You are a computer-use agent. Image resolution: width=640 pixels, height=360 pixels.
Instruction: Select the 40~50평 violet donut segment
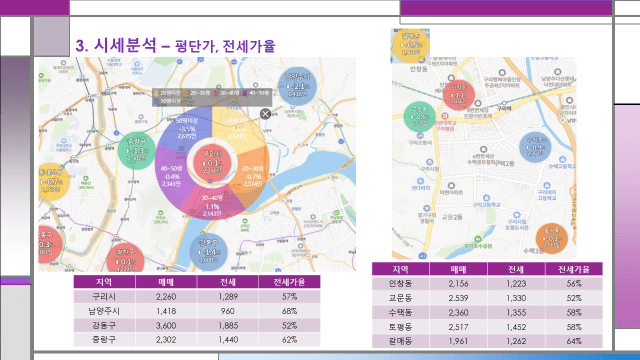pos(171,176)
